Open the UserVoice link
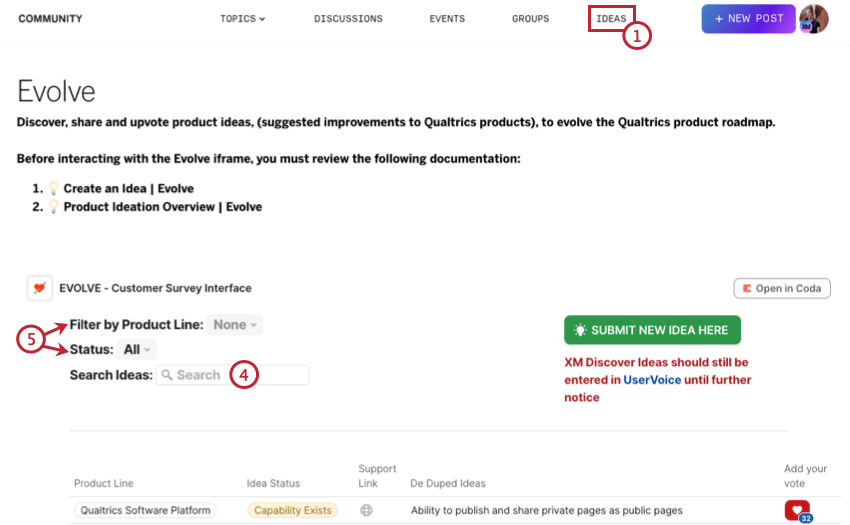Image resolution: width=850 pixels, height=525 pixels. point(652,380)
